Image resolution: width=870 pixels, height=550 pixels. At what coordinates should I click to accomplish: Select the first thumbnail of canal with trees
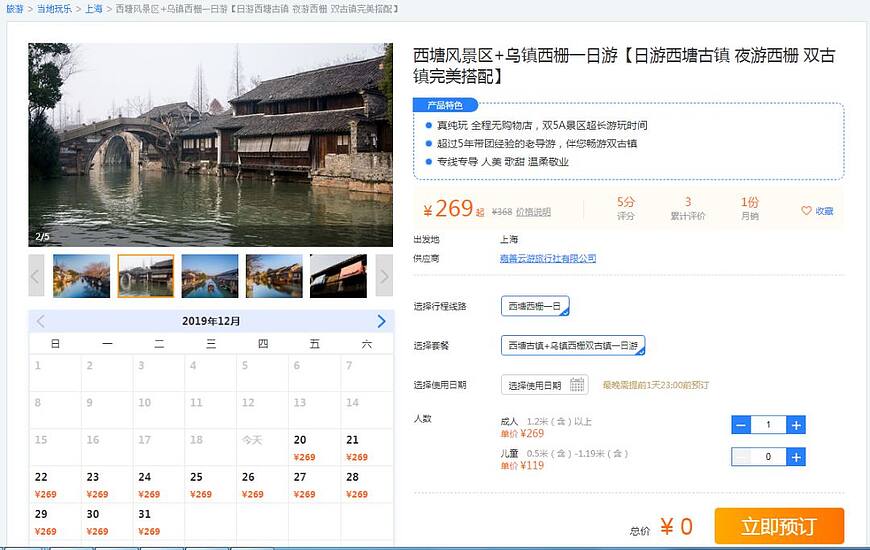82,276
